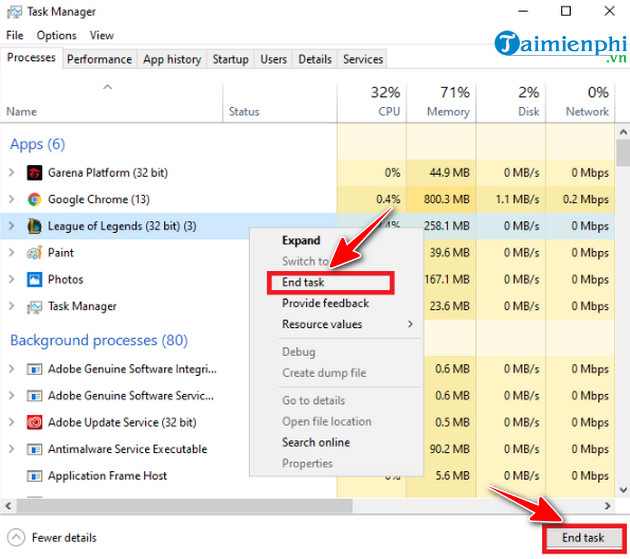Expand the Garena Platform process group
Screen dimensions: 630x559
tap(12, 173)
